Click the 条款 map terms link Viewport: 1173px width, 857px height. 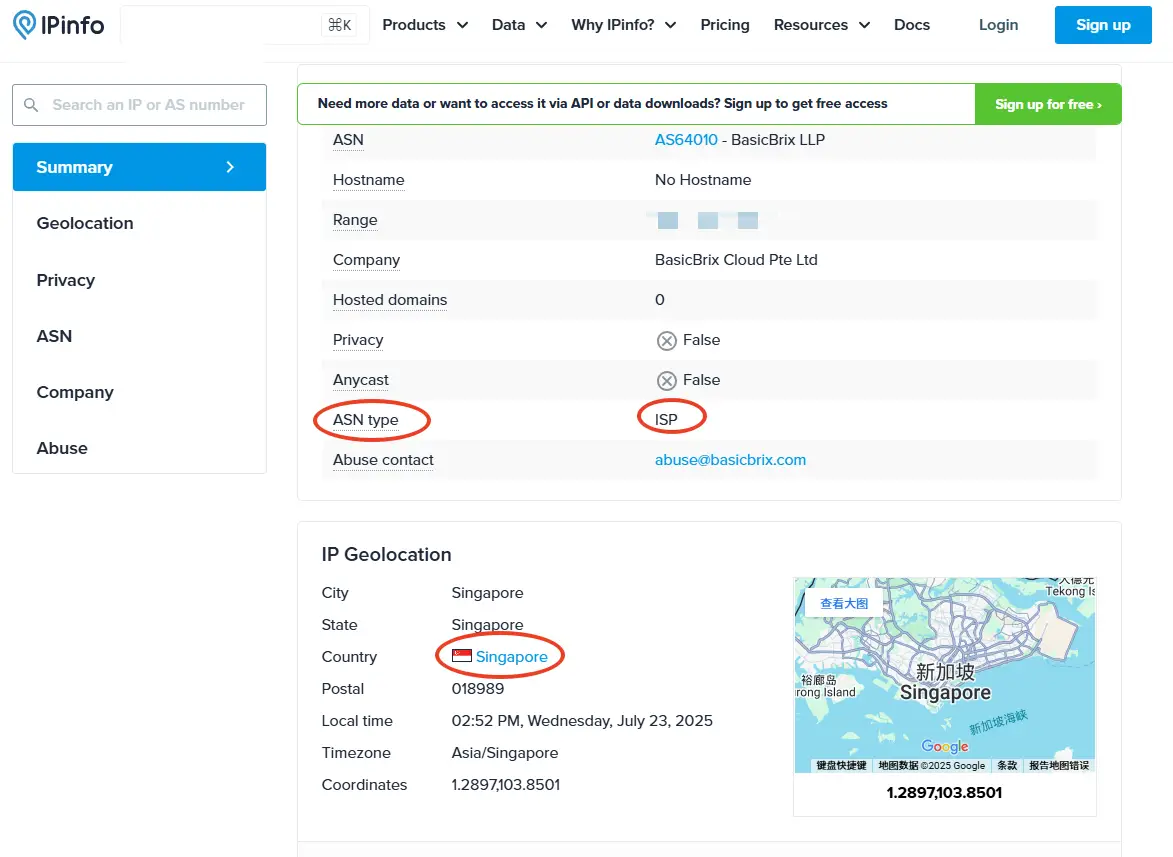[x=1007, y=765]
